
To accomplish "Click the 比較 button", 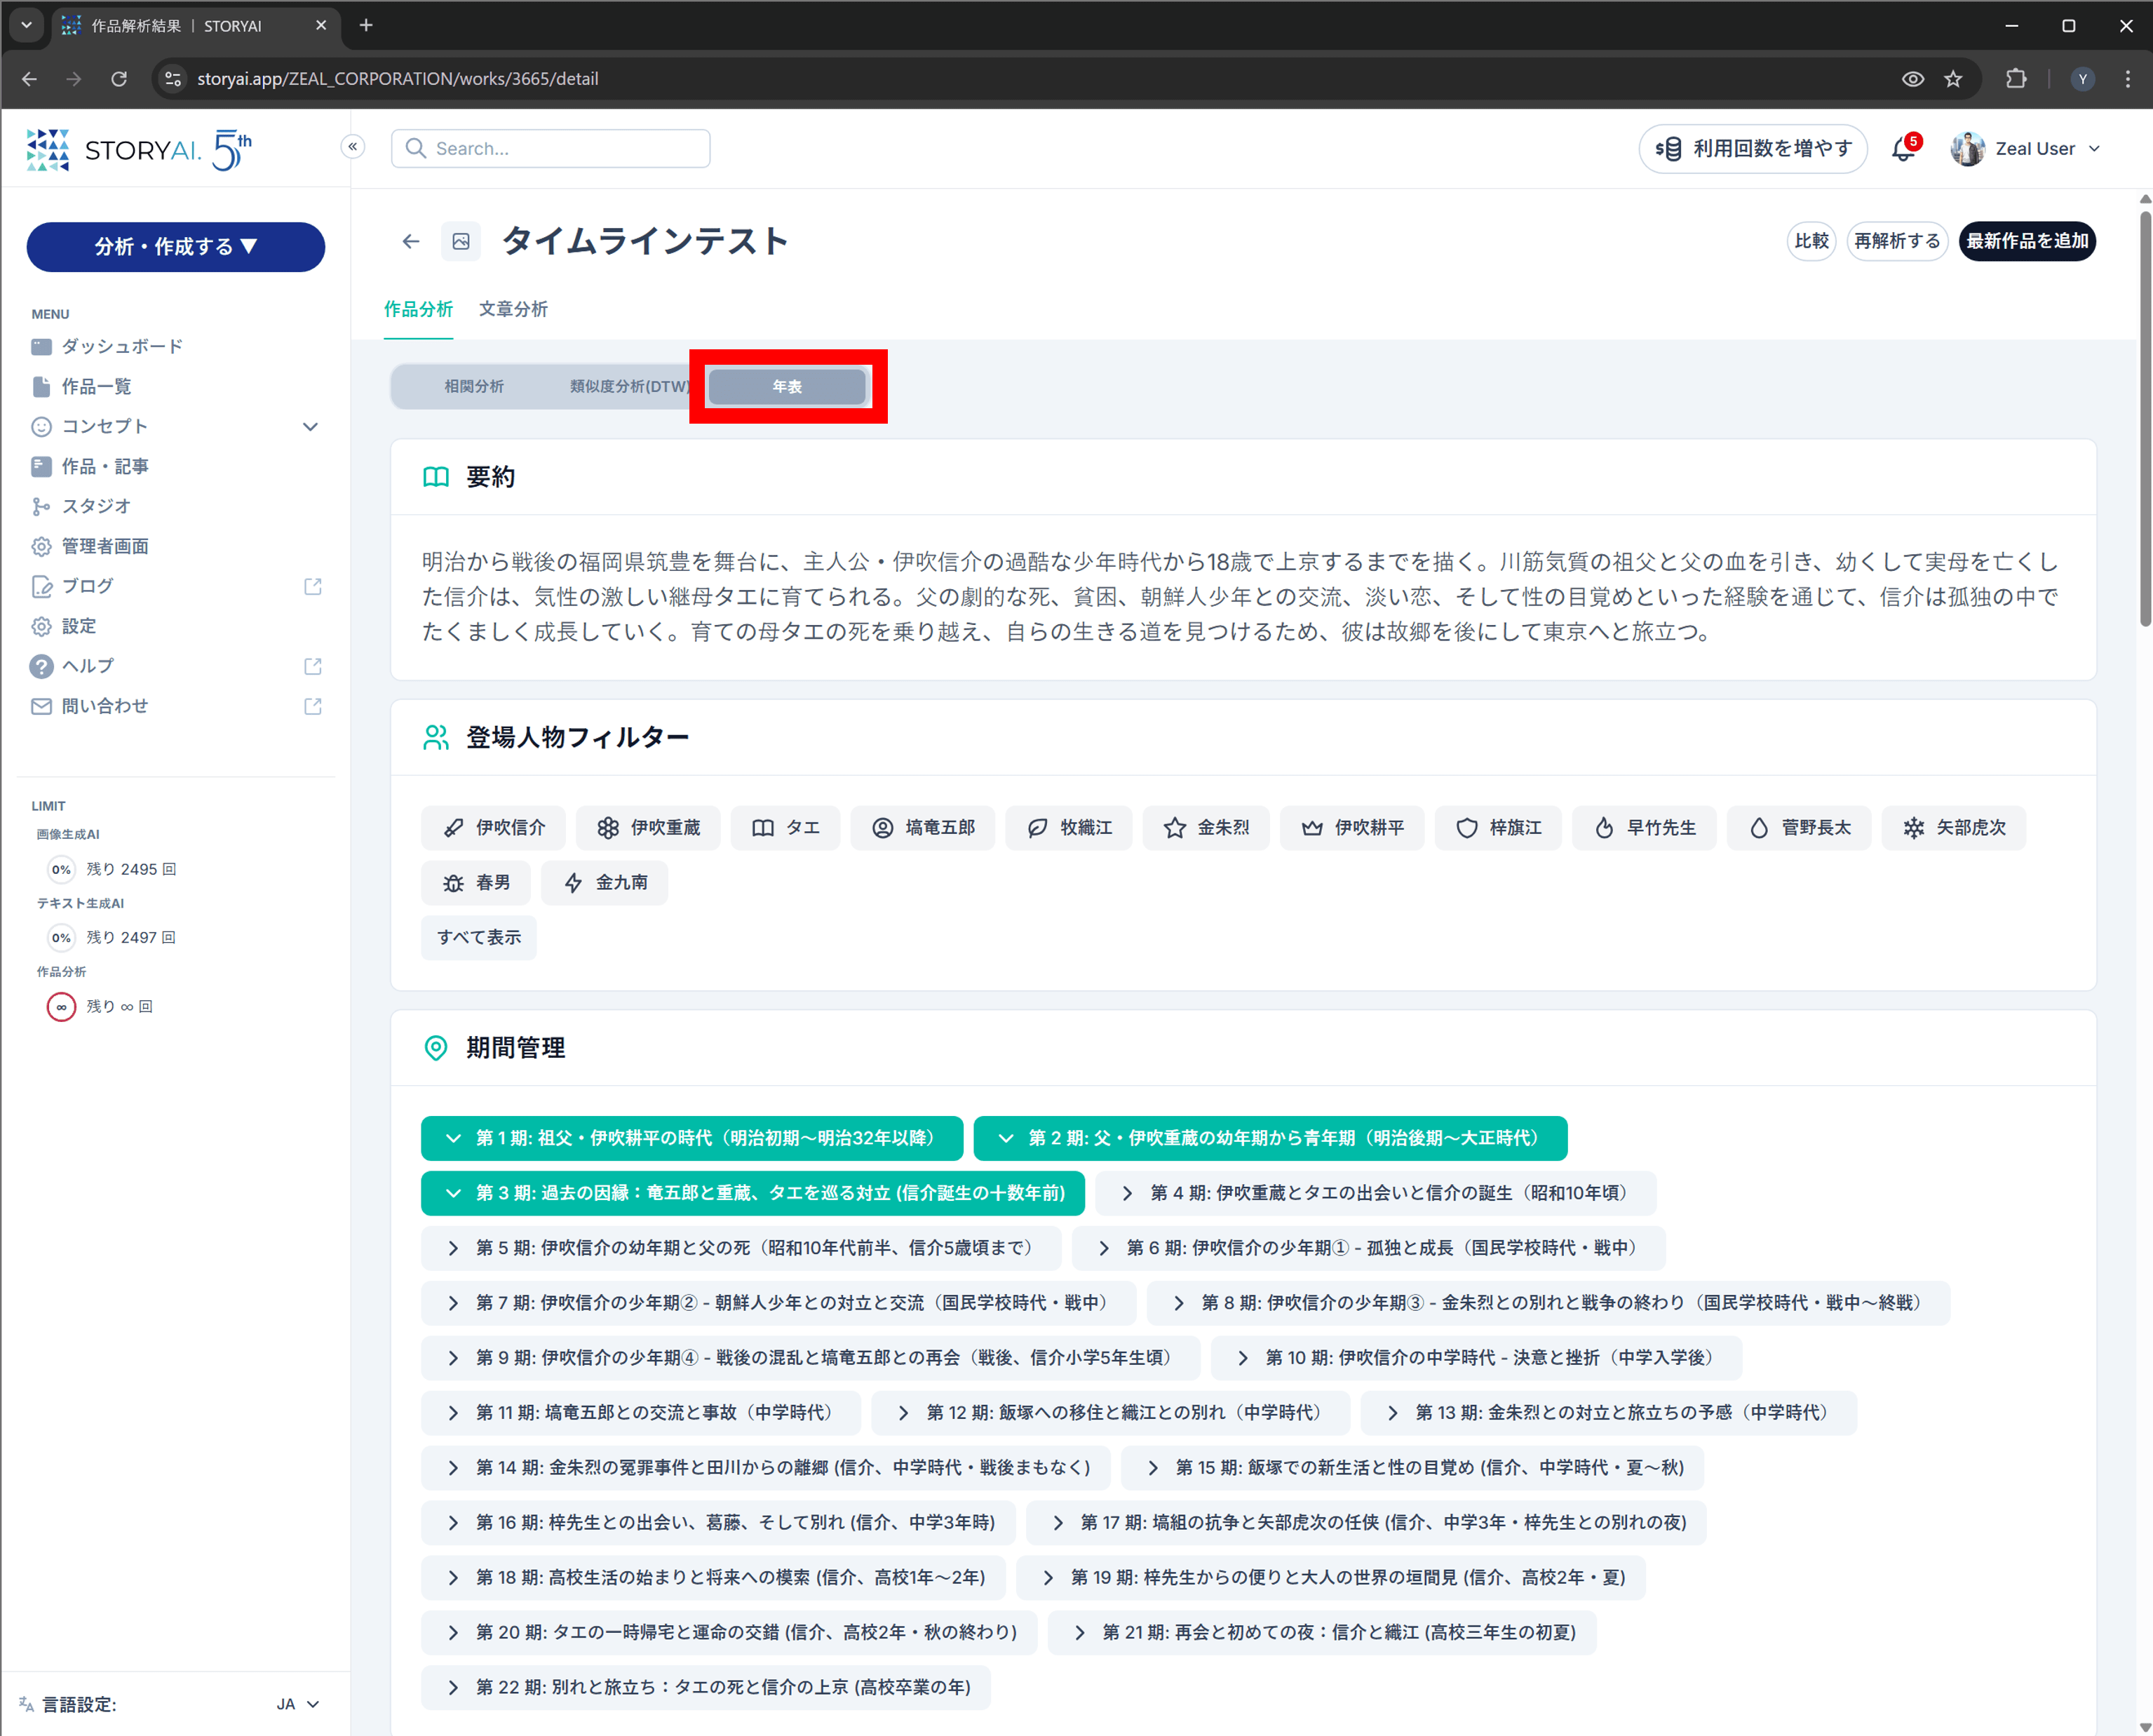I will tap(1811, 242).
